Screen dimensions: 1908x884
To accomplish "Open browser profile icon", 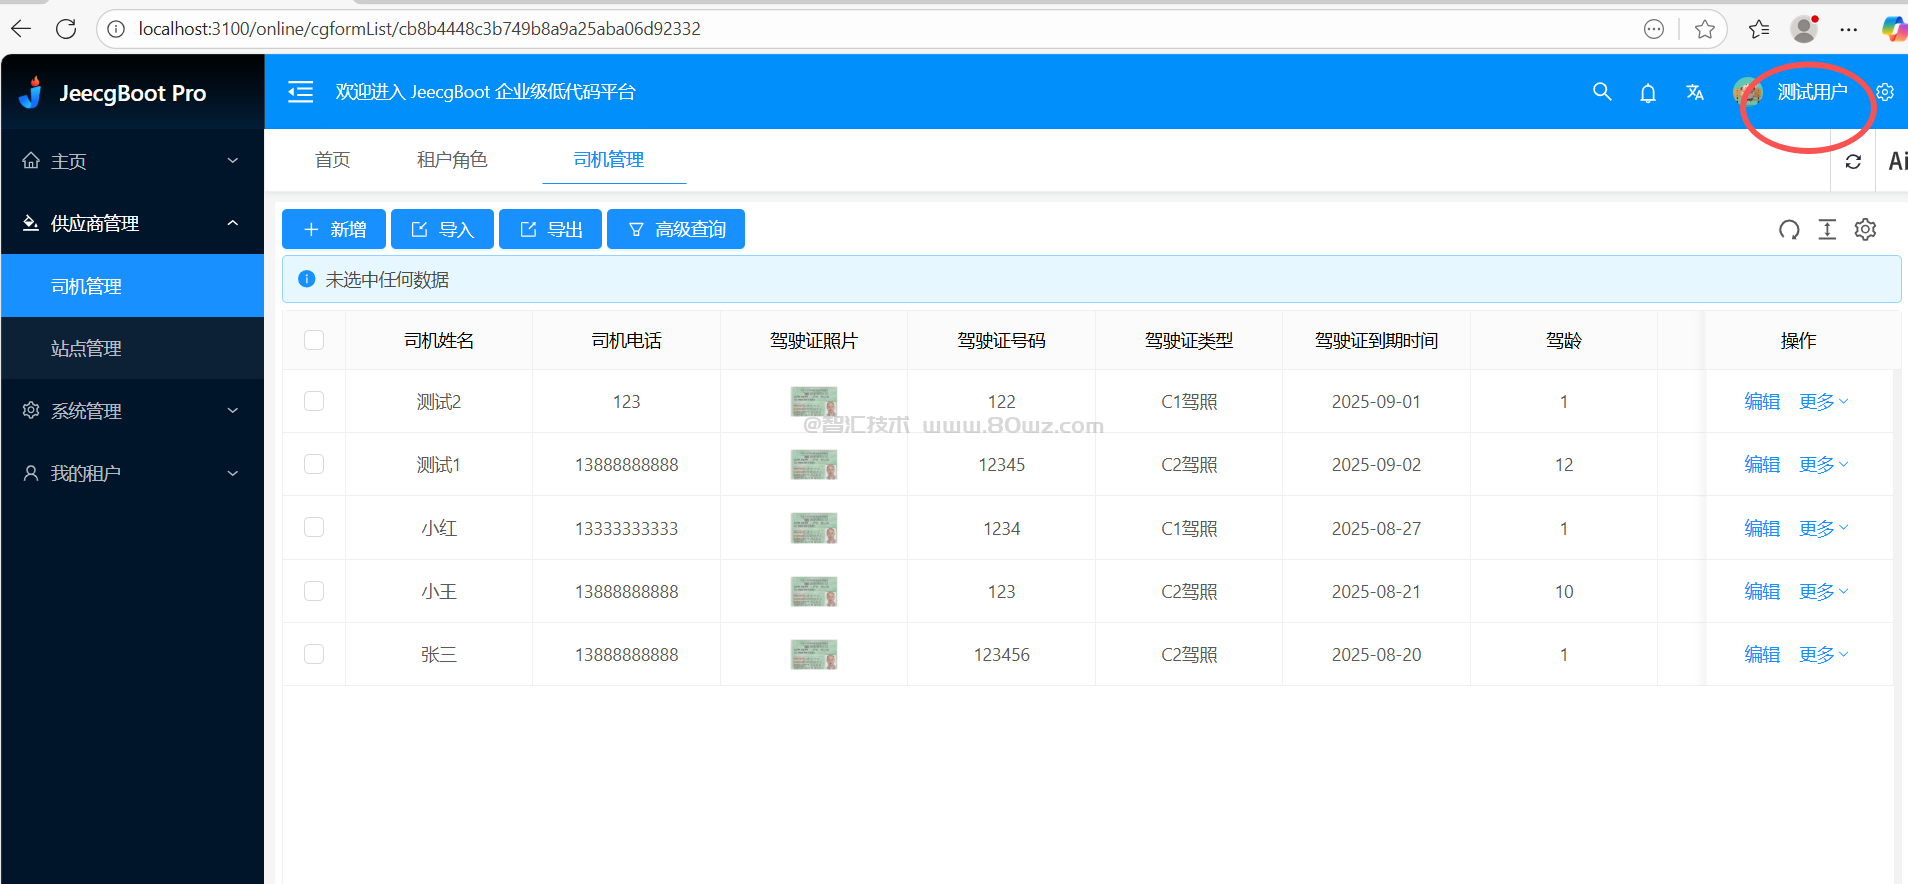I will [x=1805, y=29].
